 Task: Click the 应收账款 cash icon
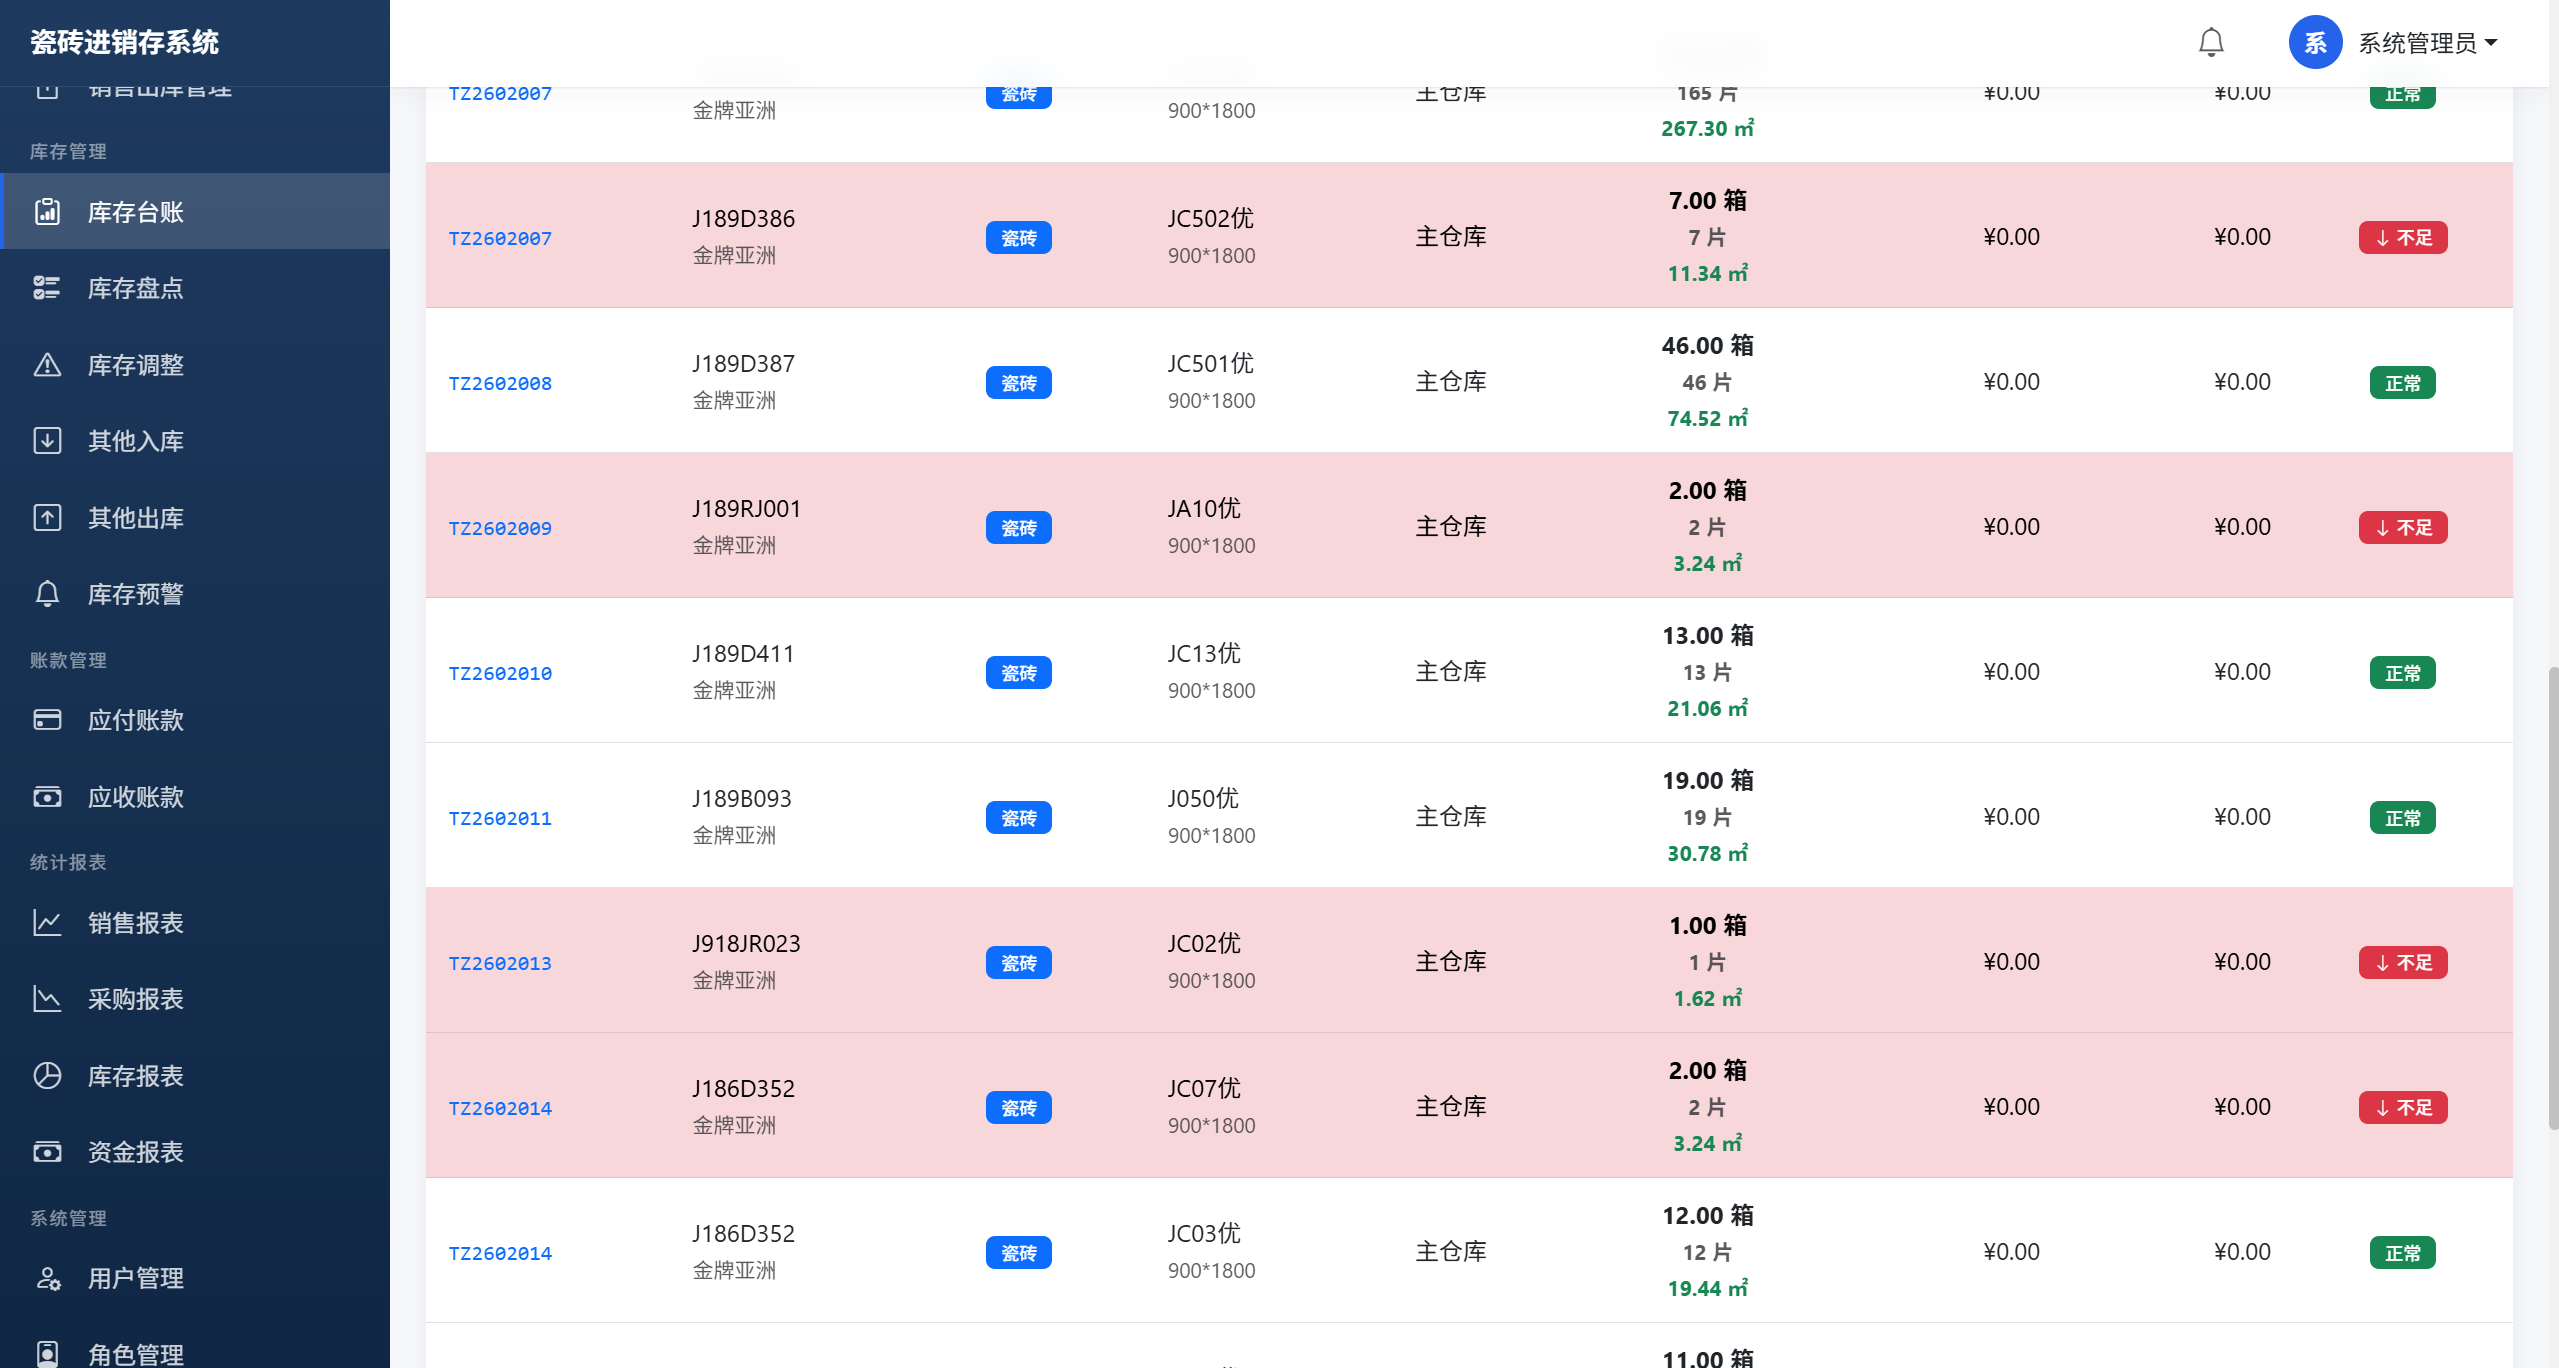(x=47, y=797)
